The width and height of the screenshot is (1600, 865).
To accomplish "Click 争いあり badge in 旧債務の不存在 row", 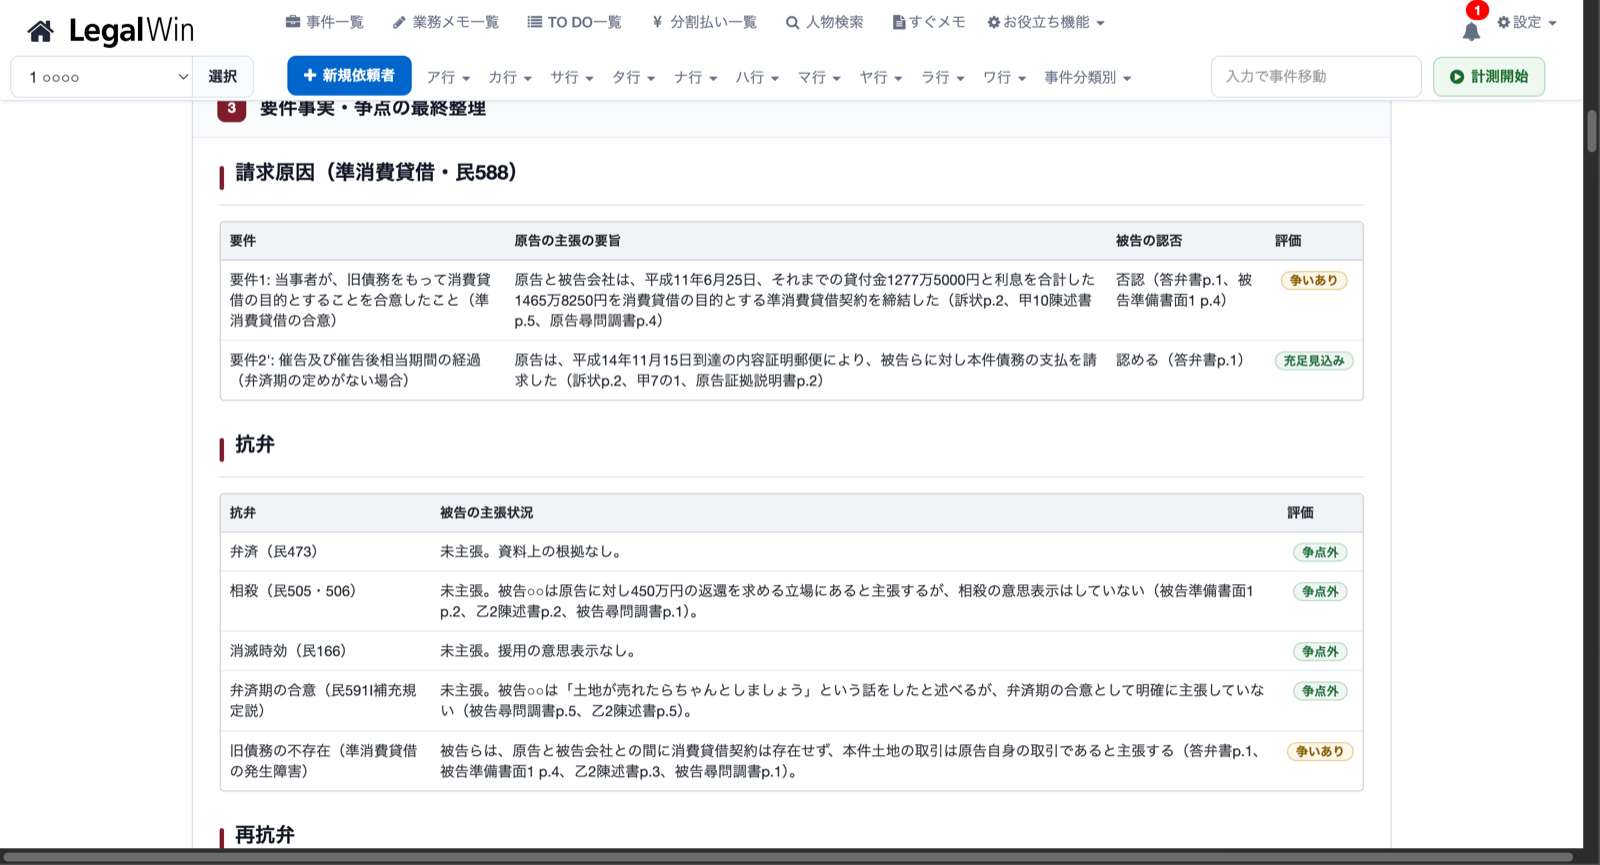I will (x=1320, y=752).
